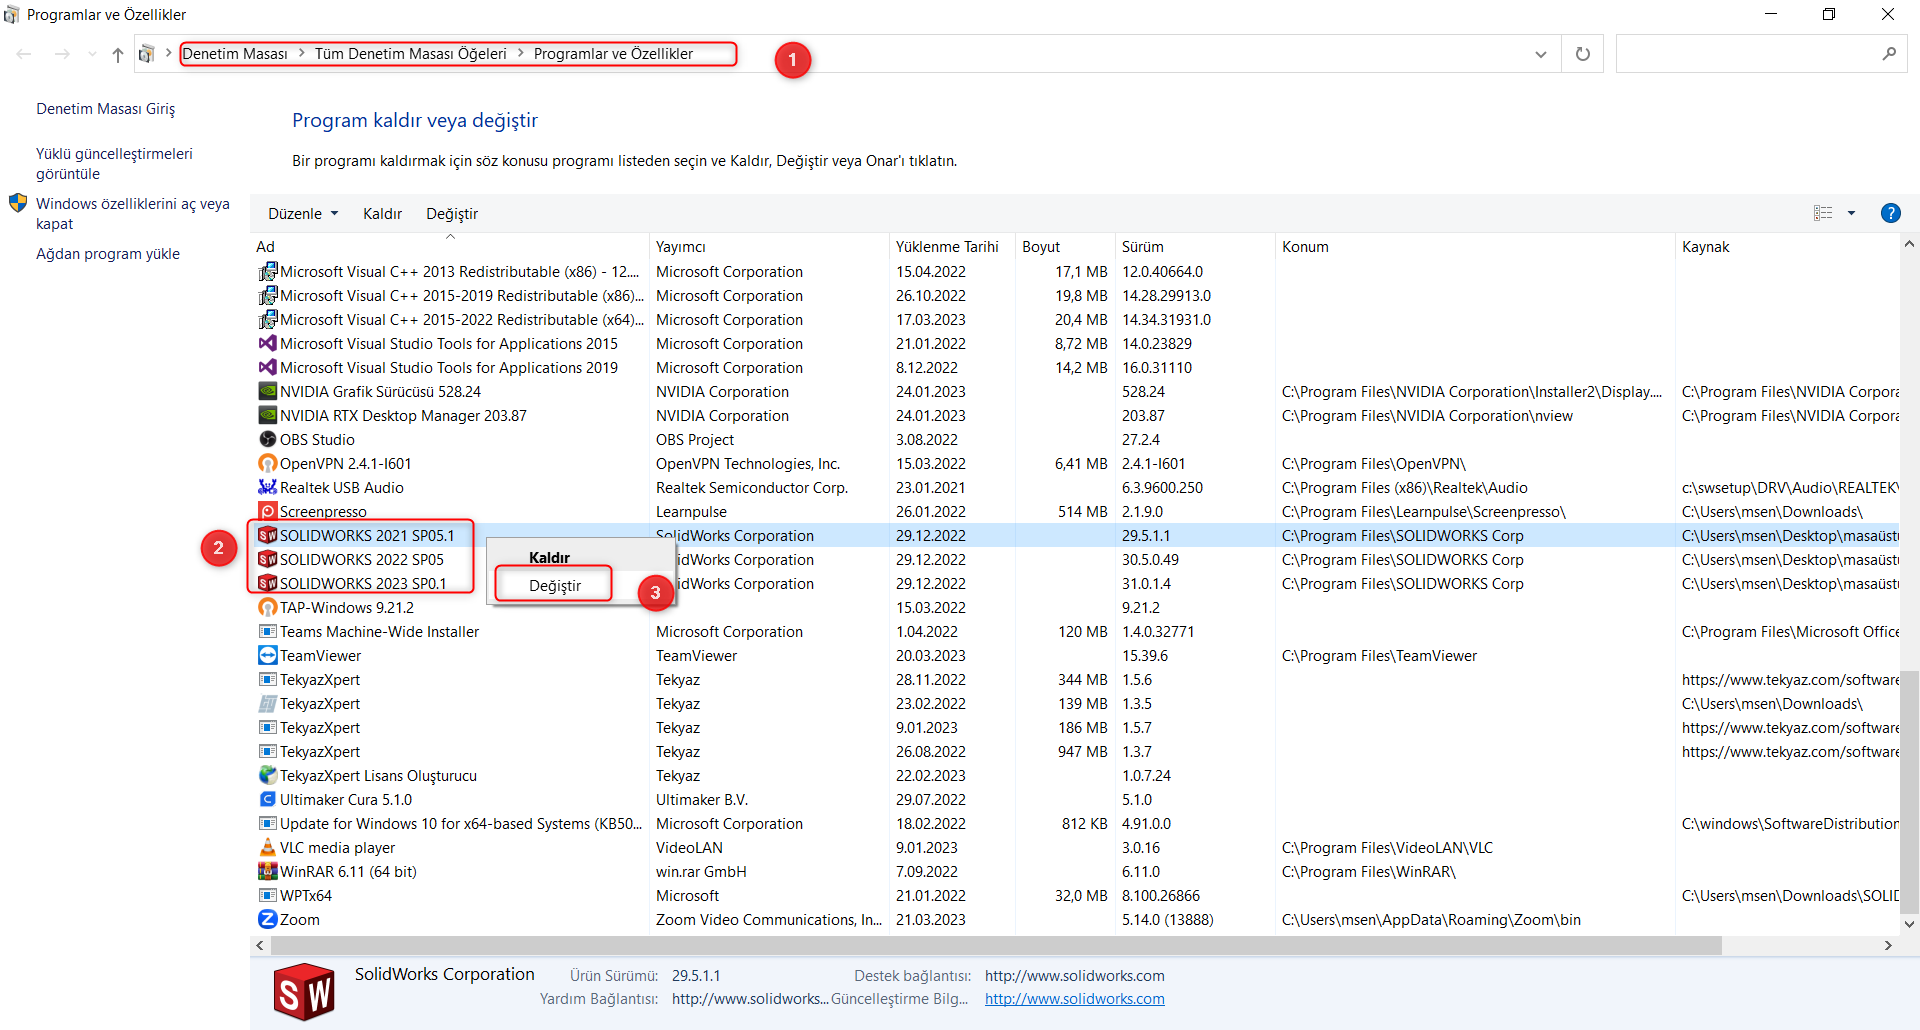
Task: Click the VLC media player cone icon
Action: pos(267,848)
